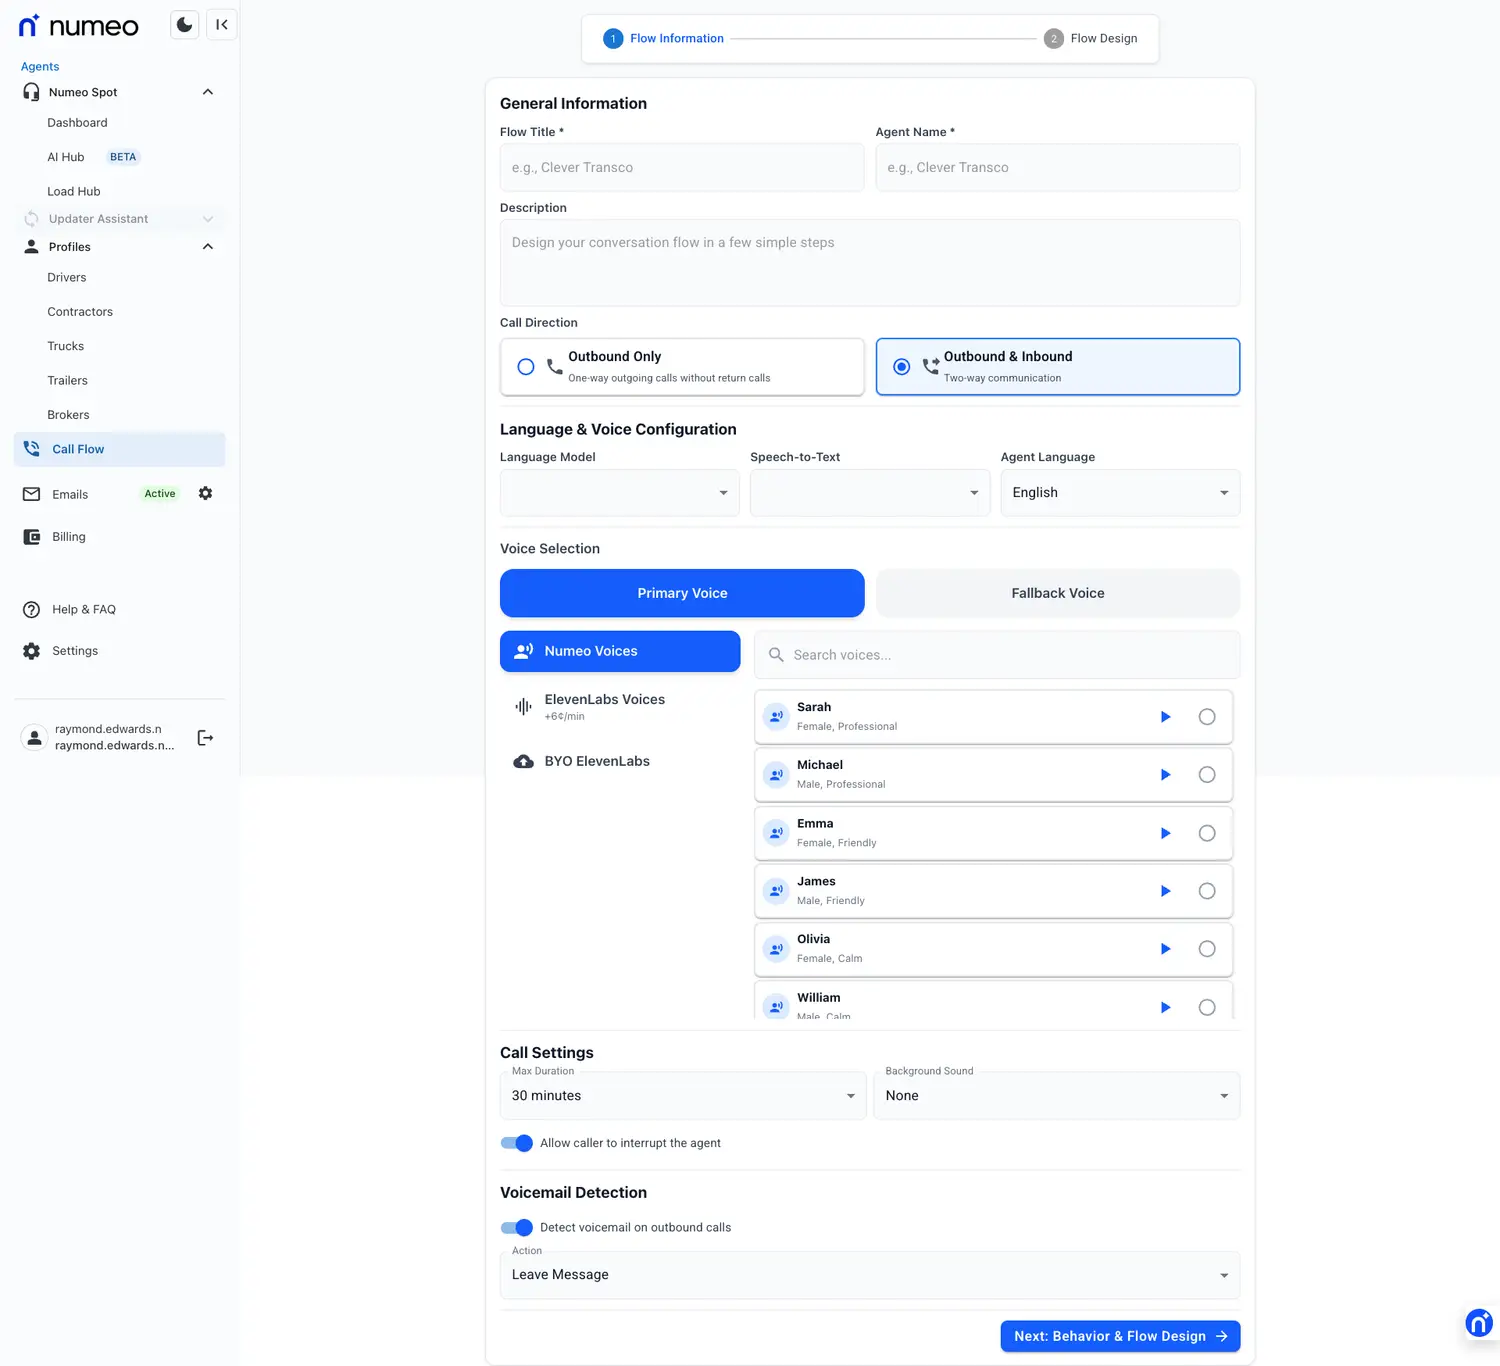1500x1366 pixels.
Task: Open the Numeo chat widget icon
Action: [1478, 1323]
